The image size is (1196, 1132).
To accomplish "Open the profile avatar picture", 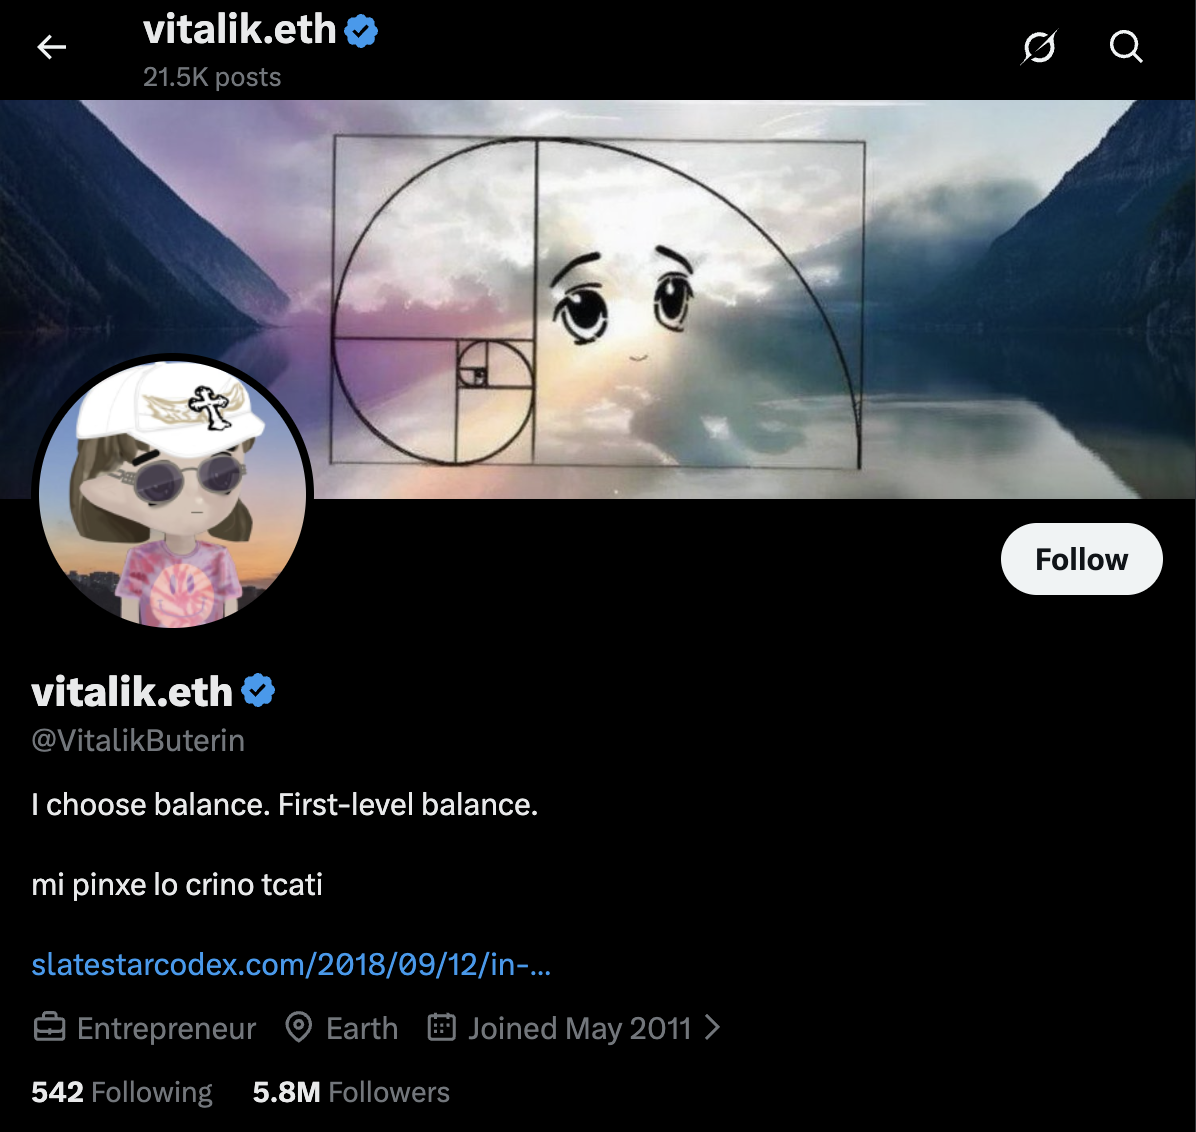I will coord(172,494).
